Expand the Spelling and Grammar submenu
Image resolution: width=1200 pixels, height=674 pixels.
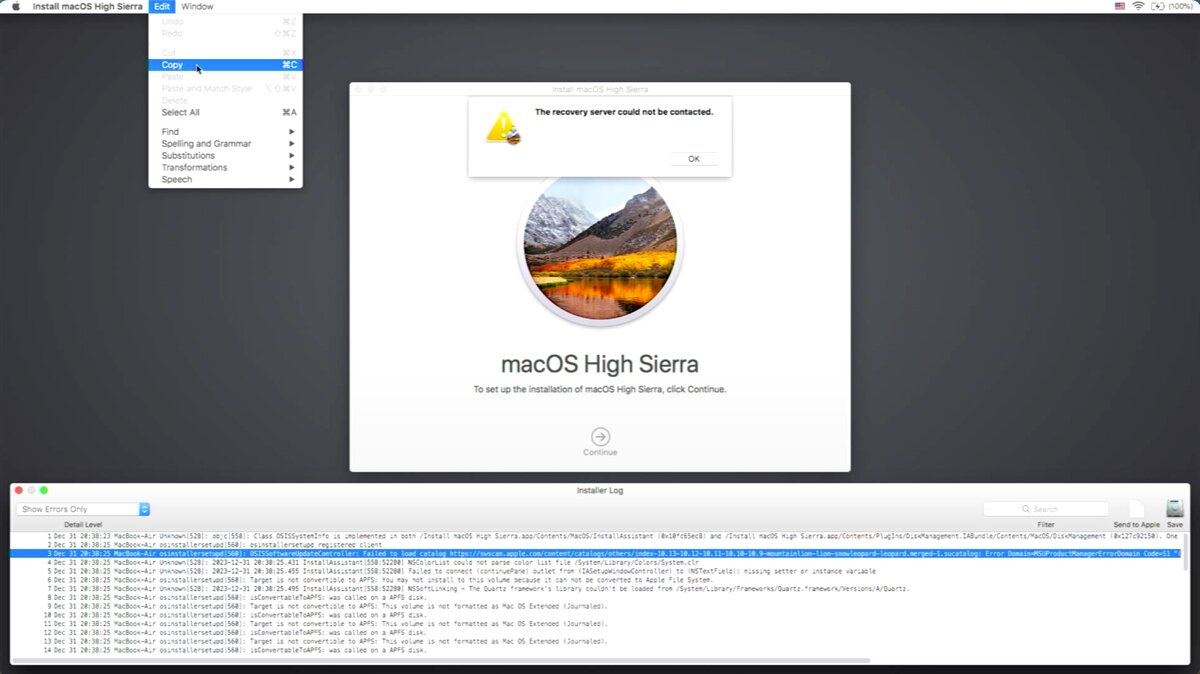(225, 144)
